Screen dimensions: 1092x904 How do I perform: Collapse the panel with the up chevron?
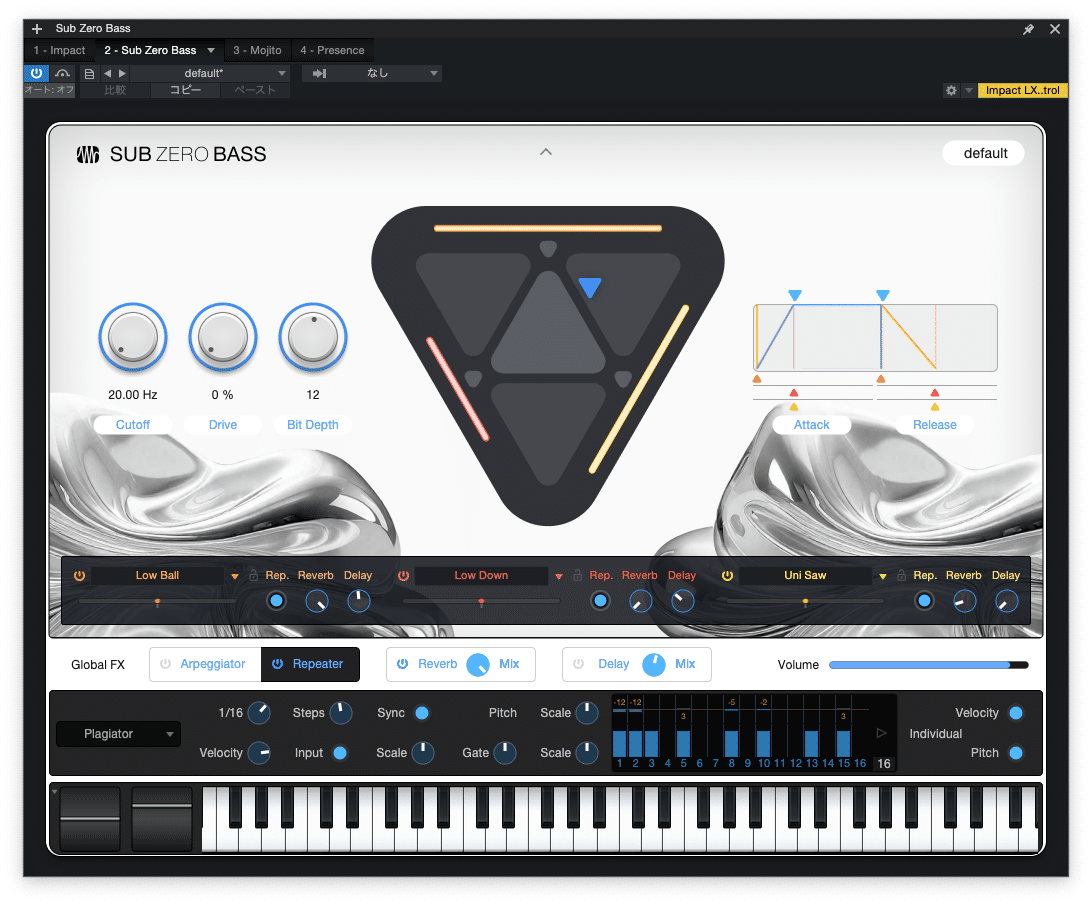(546, 151)
